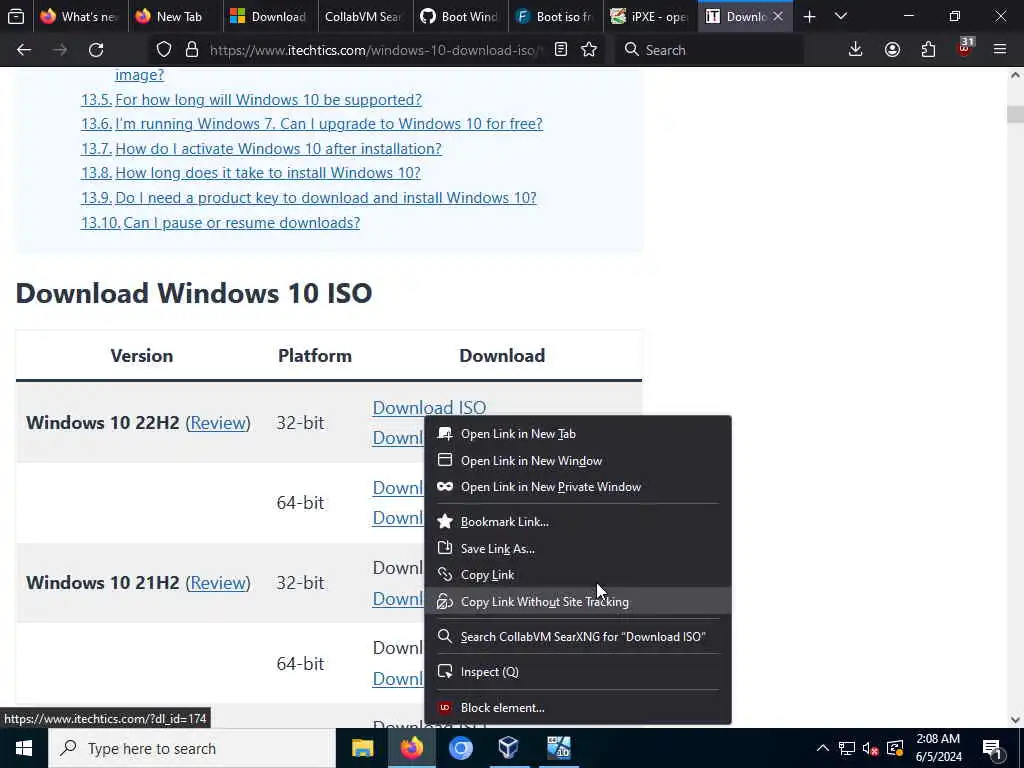Open the Windows 10 installer taskbar icon
The image size is (1024, 768).
(x=558, y=748)
